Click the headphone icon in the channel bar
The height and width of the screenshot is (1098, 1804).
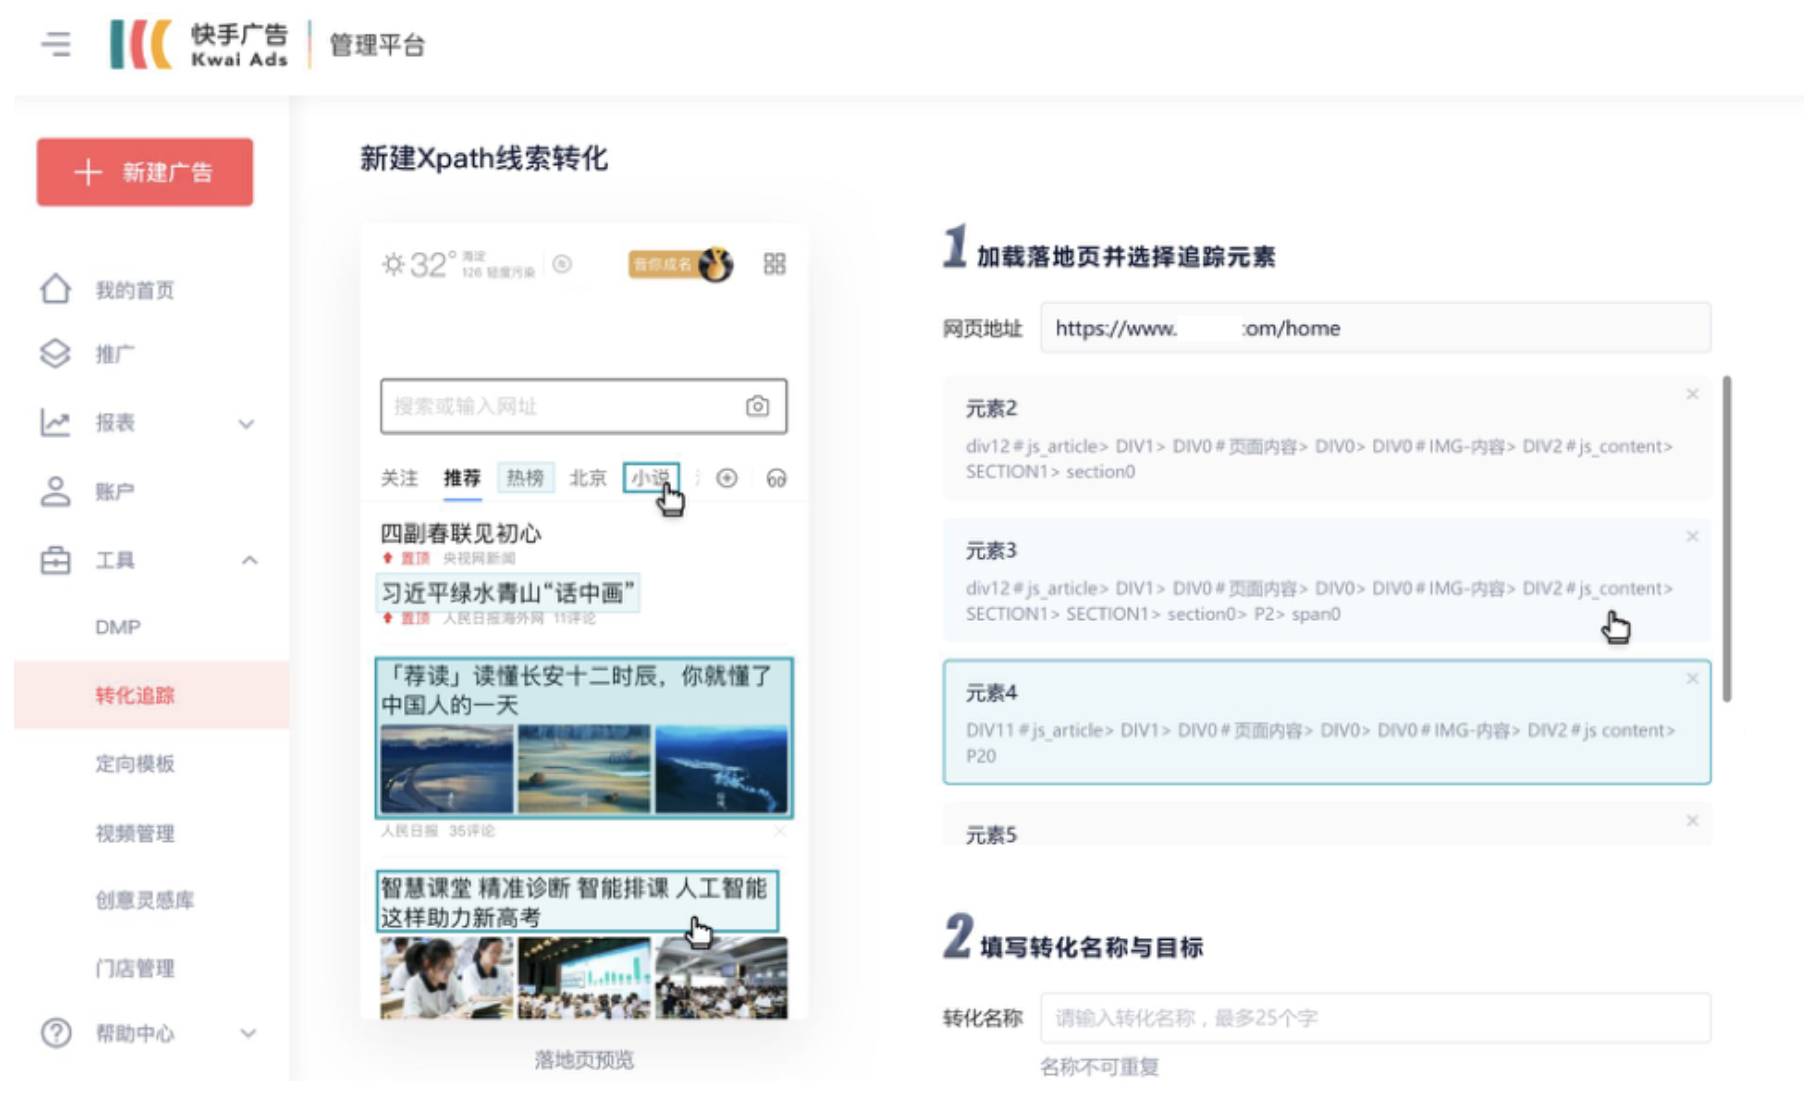click(777, 478)
